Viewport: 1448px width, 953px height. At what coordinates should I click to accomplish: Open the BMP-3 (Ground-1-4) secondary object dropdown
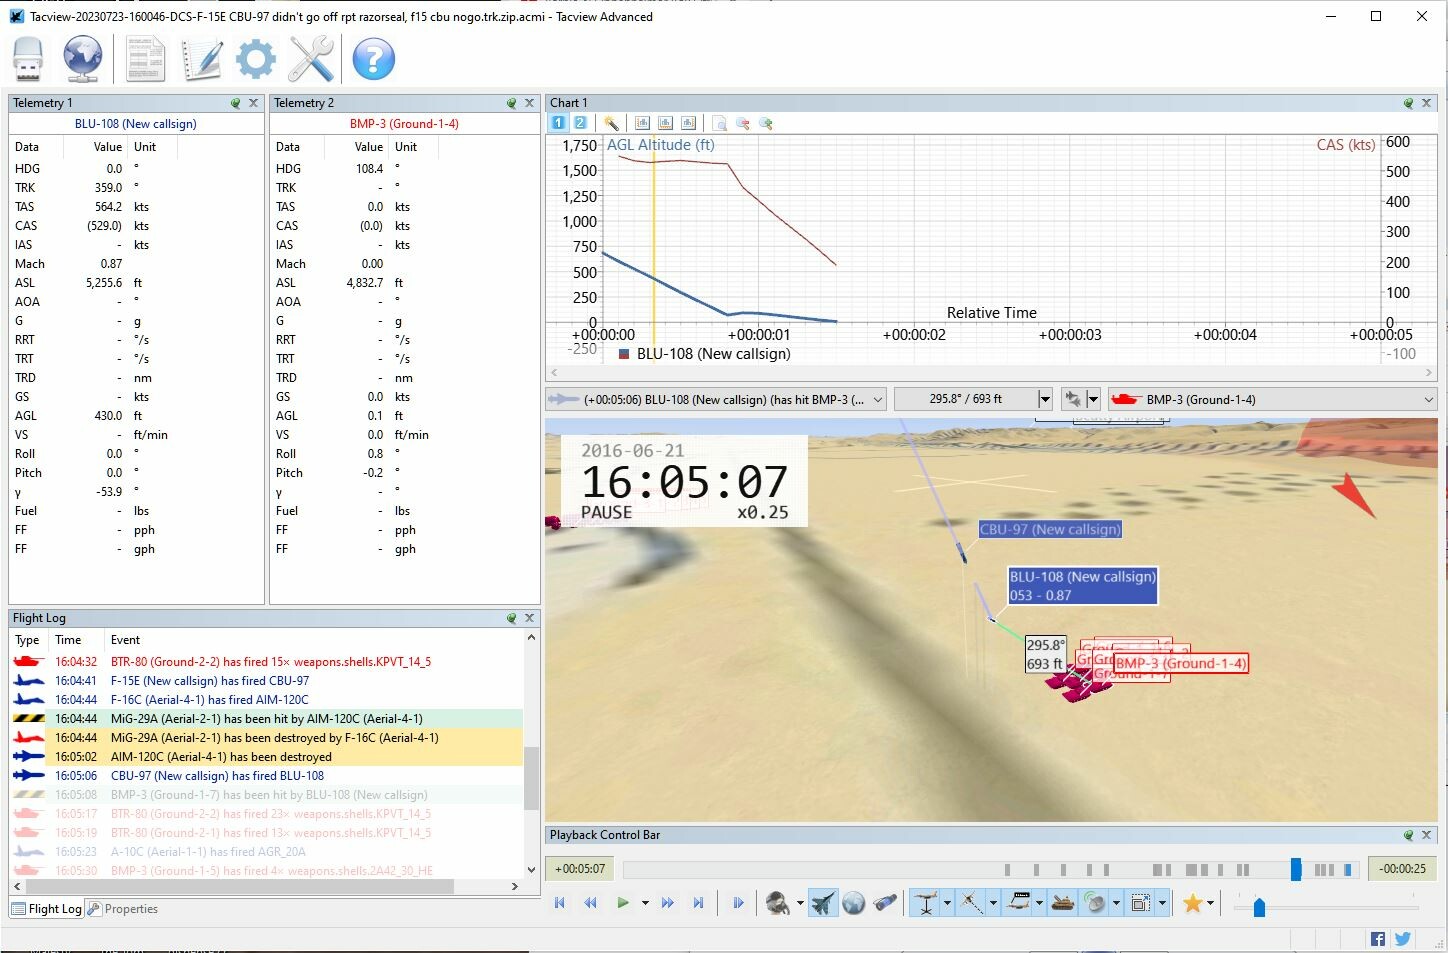[x=1272, y=399]
